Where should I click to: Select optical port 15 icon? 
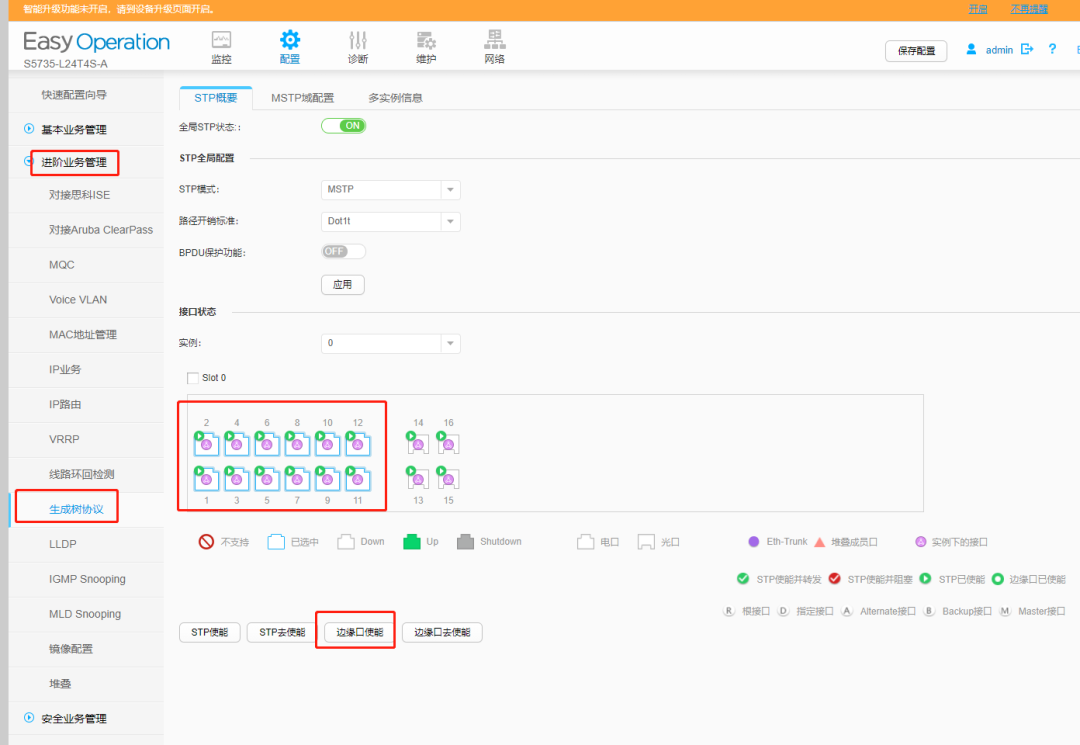(x=448, y=478)
